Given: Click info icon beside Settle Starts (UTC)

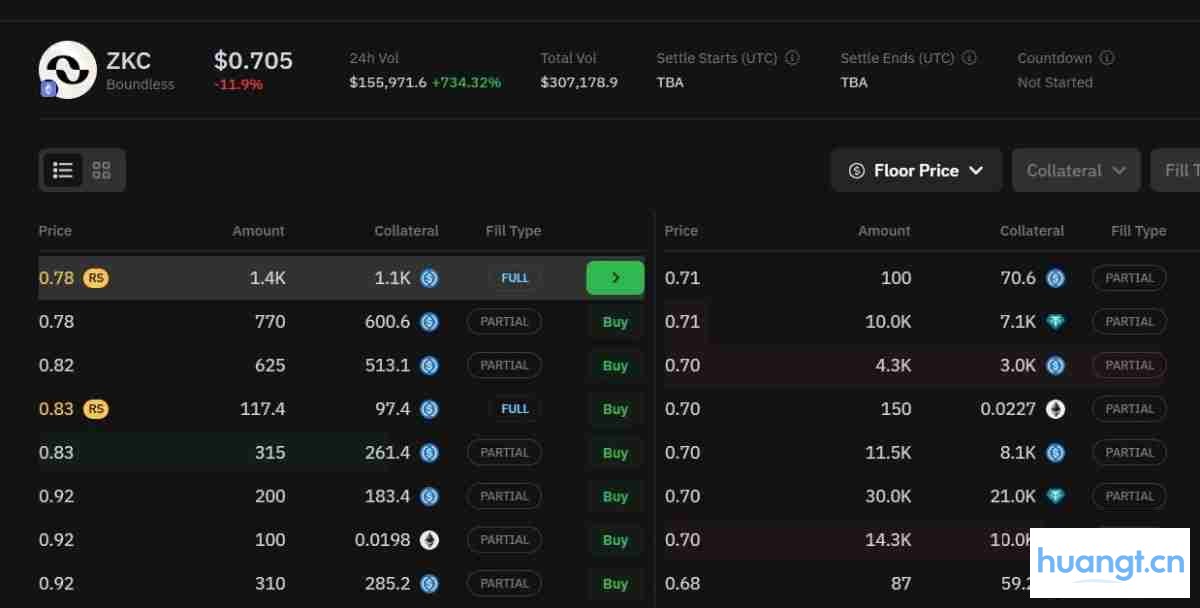Looking at the screenshot, I should coord(792,58).
